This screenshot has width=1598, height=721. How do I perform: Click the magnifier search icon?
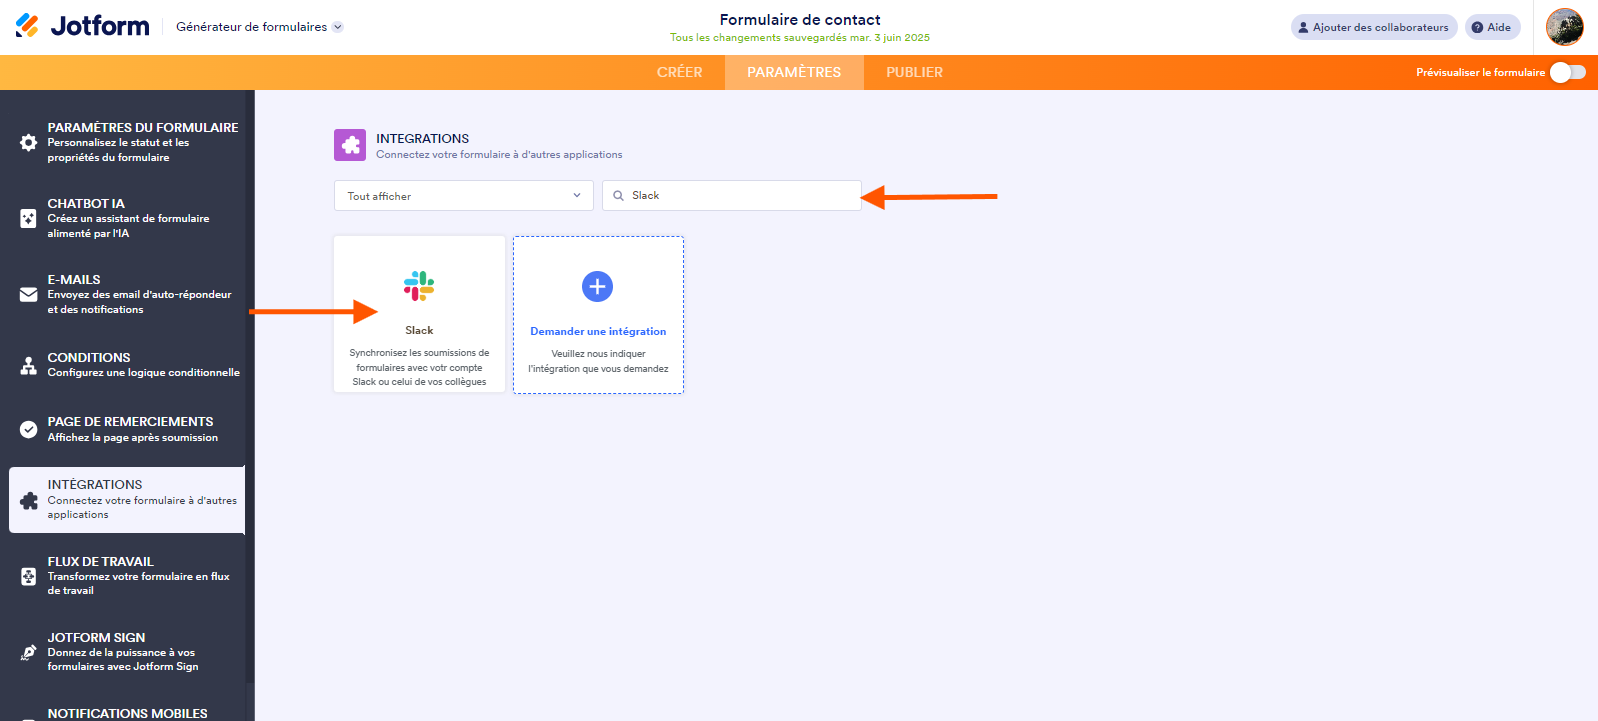pos(619,196)
